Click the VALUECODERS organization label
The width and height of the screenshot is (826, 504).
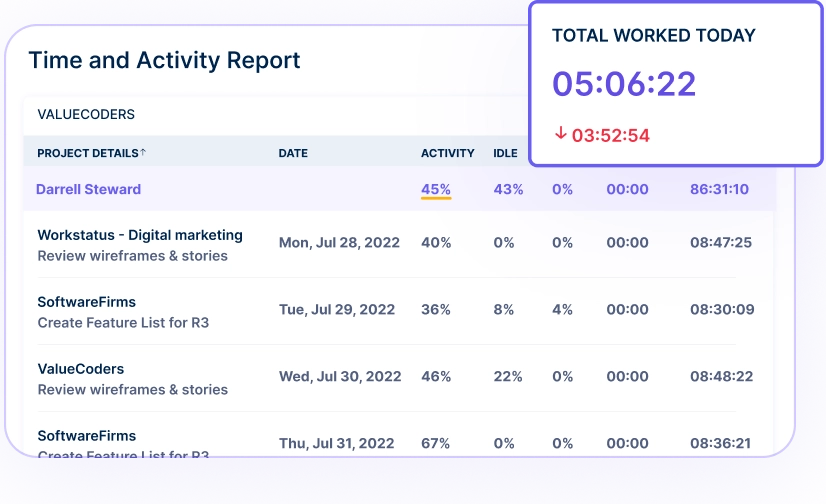pos(86,114)
